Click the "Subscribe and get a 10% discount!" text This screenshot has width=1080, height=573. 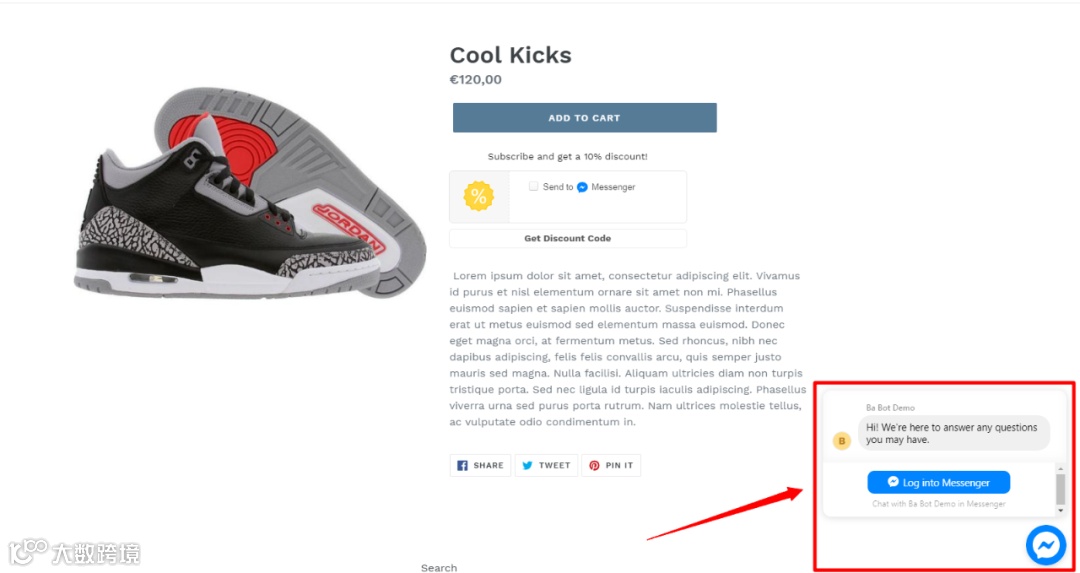pos(567,156)
